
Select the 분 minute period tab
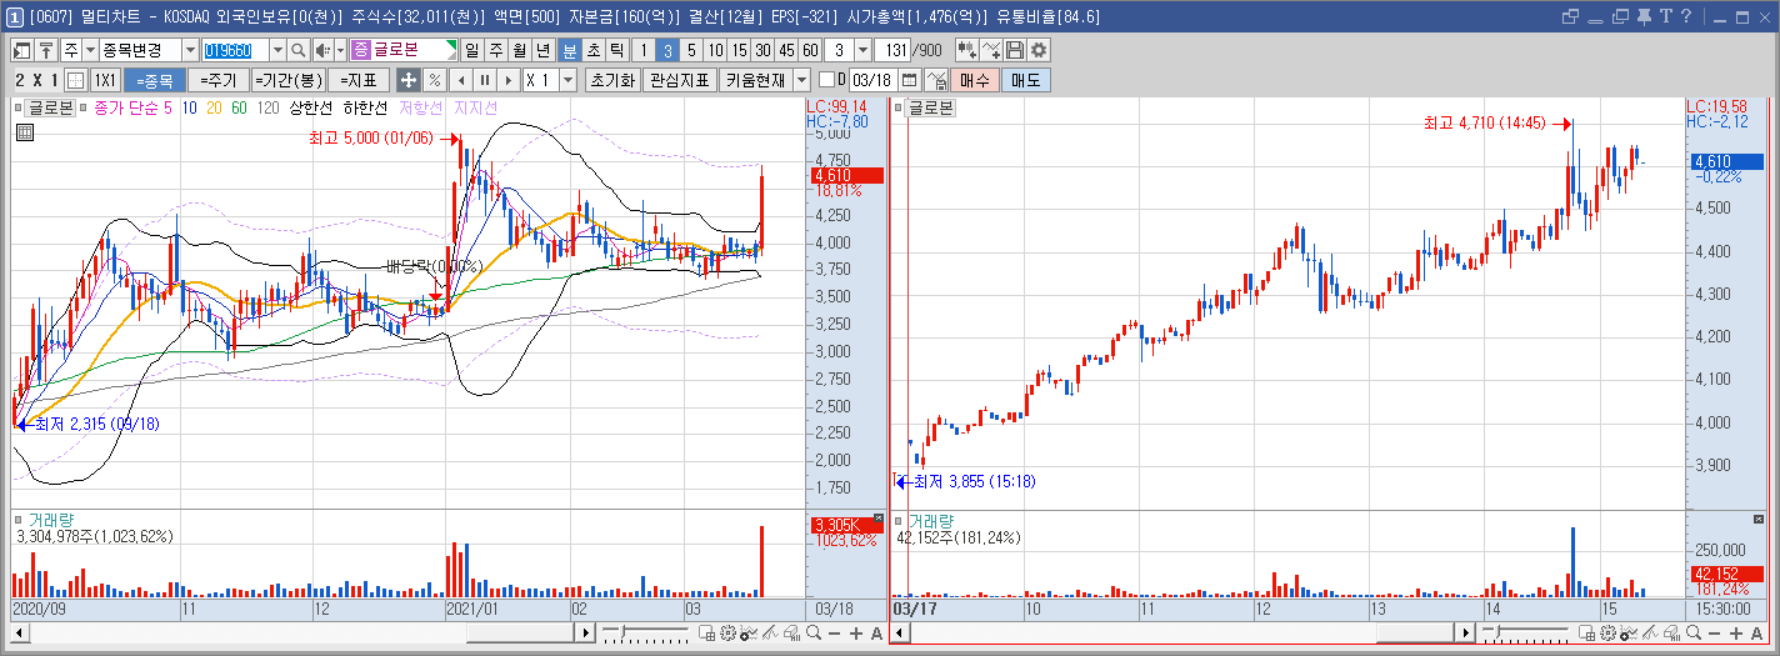[569, 50]
